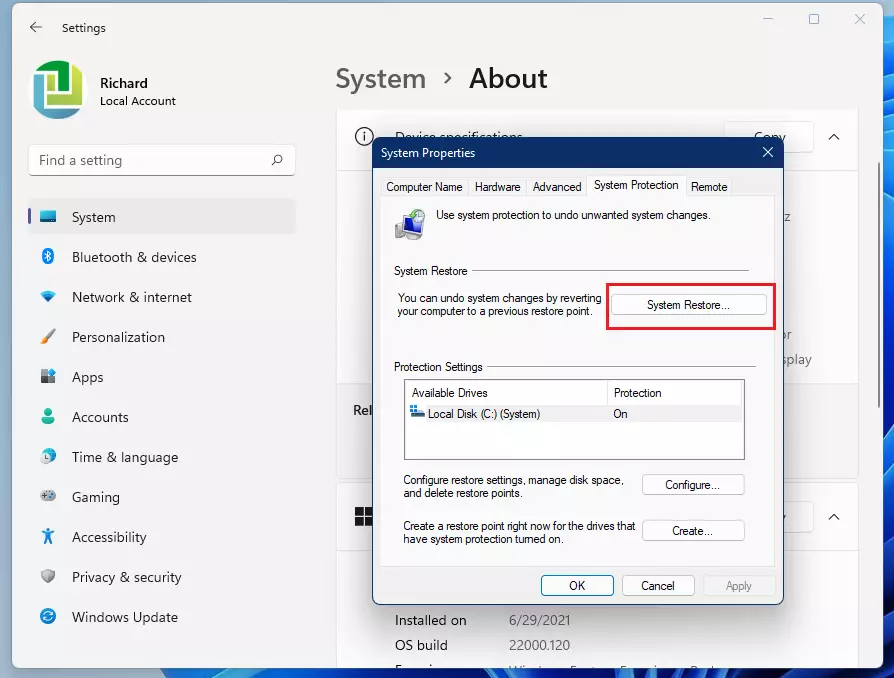Confirm with the OK button
Viewport: 894px width, 678px height.
click(x=577, y=586)
